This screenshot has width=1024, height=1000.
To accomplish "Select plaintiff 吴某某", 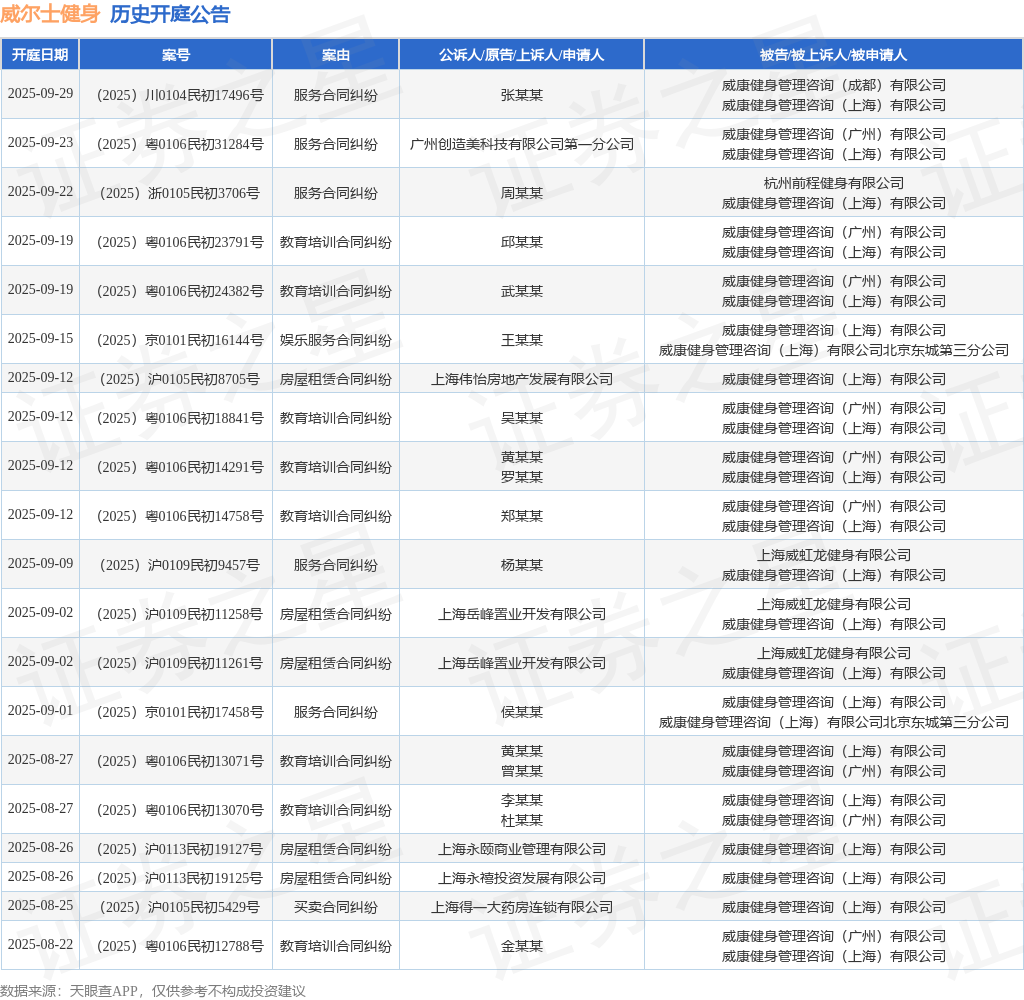I will click(x=522, y=418).
